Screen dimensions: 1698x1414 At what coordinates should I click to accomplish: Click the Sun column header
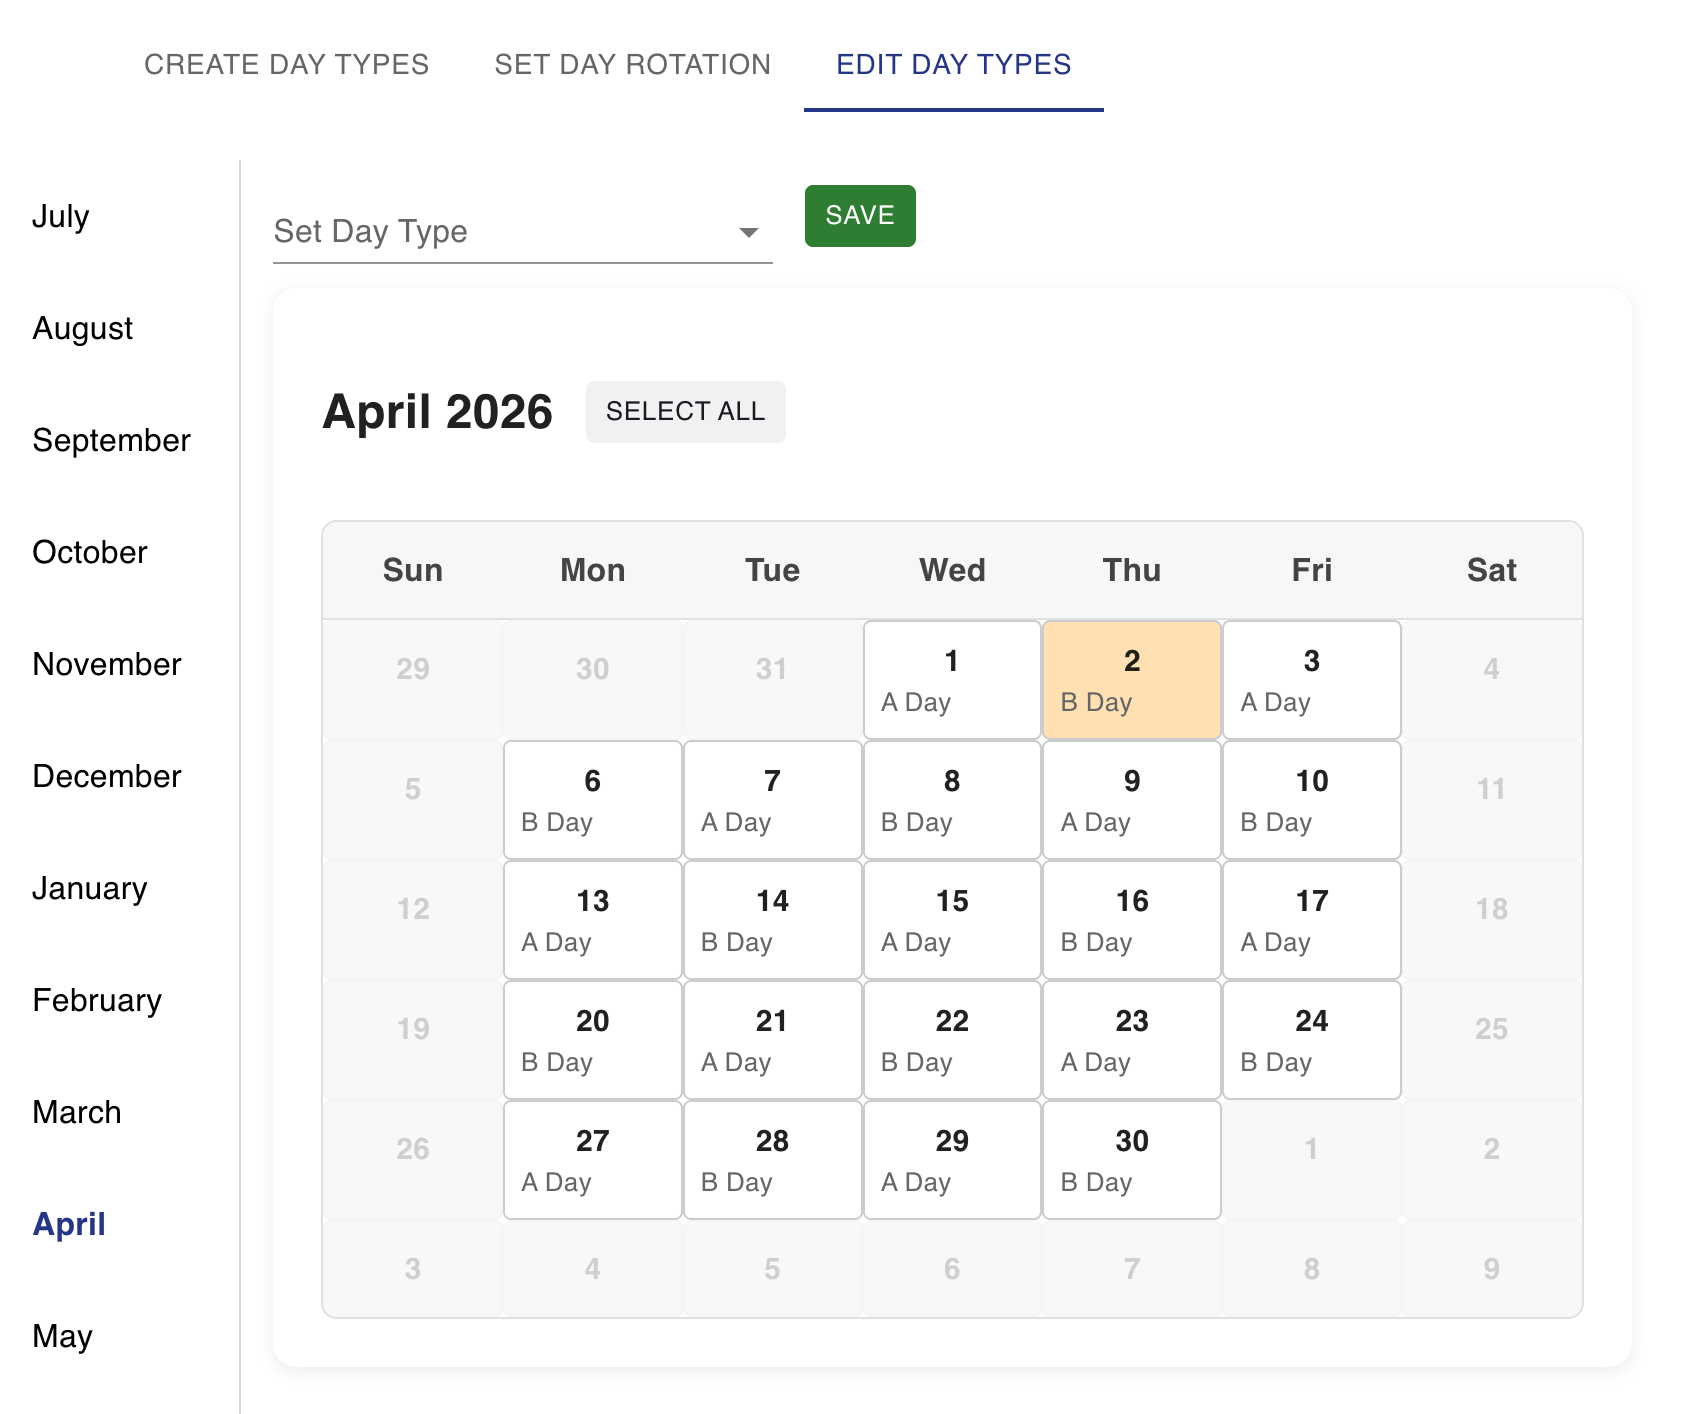tap(413, 570)
